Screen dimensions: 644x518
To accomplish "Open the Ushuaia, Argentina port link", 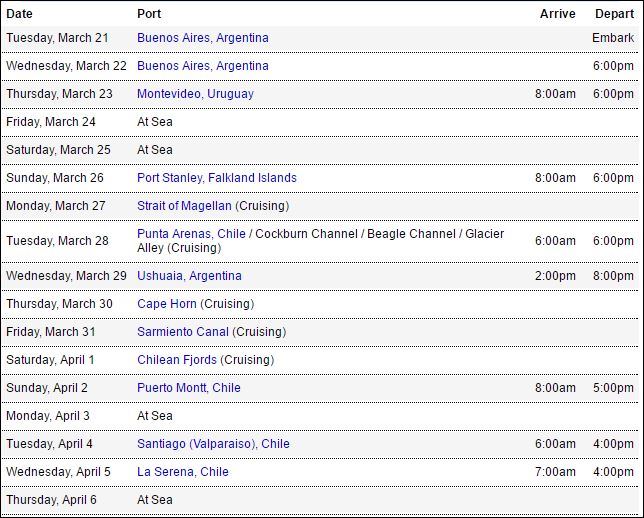I will click(189, 276).
